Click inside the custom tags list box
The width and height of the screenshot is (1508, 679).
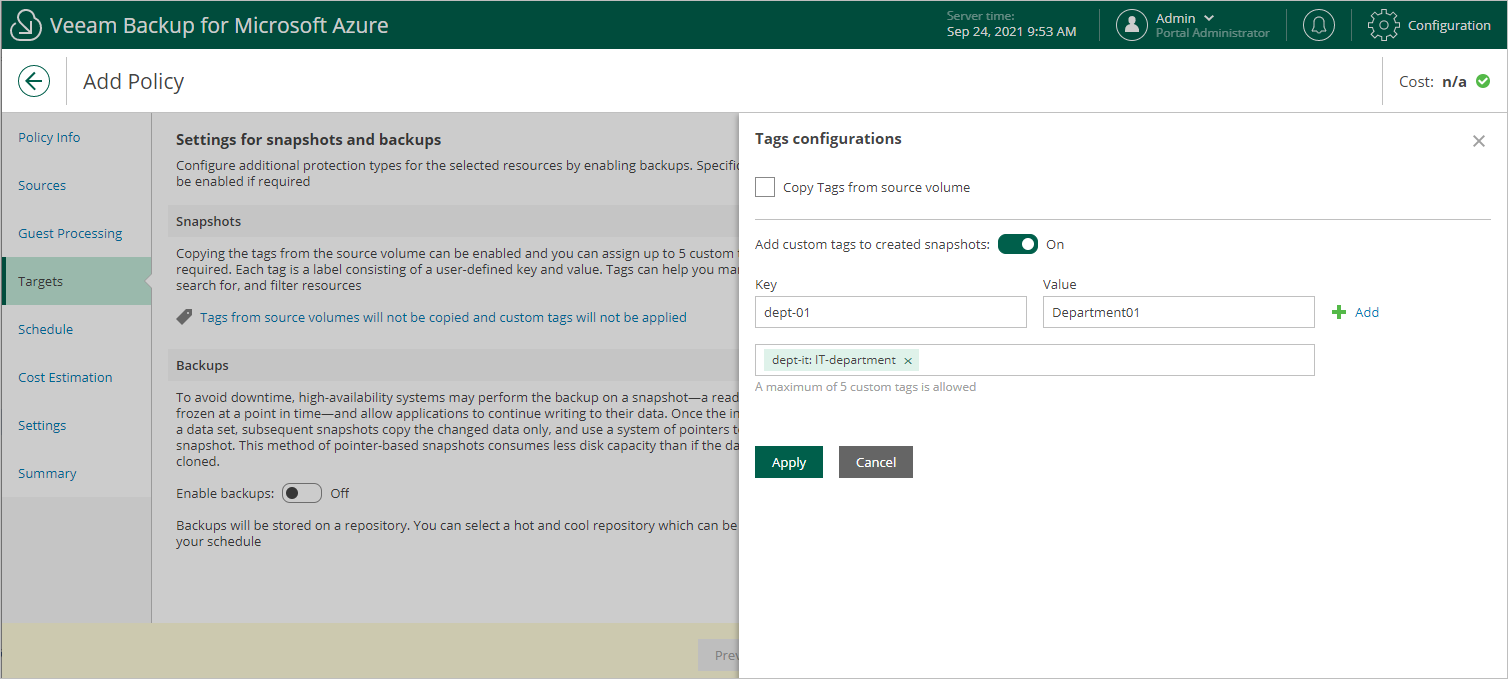pyautogui.click(x=1035, y=360)
